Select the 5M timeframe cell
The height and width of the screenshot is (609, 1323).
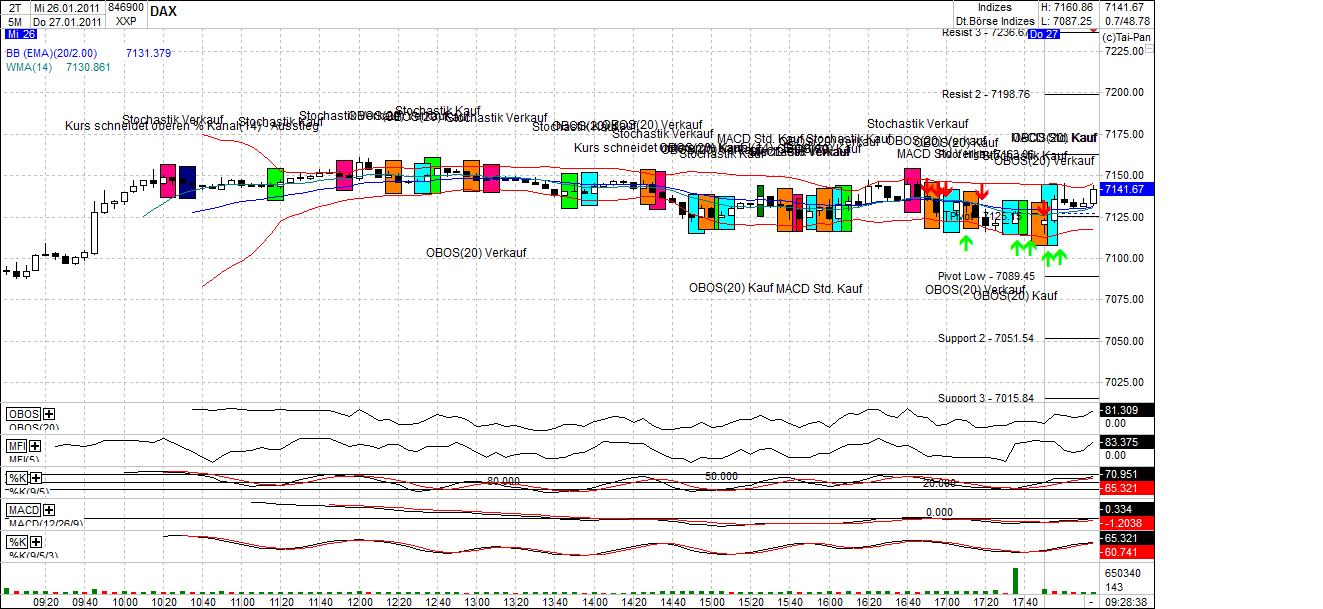click(14, 21)
